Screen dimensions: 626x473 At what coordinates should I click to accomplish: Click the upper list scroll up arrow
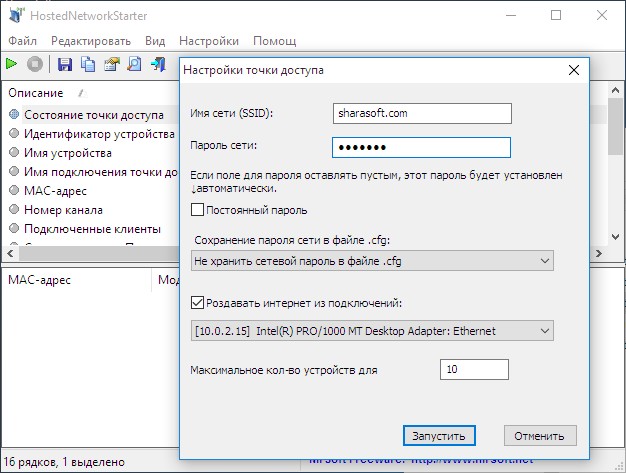[x=615, y=90]
